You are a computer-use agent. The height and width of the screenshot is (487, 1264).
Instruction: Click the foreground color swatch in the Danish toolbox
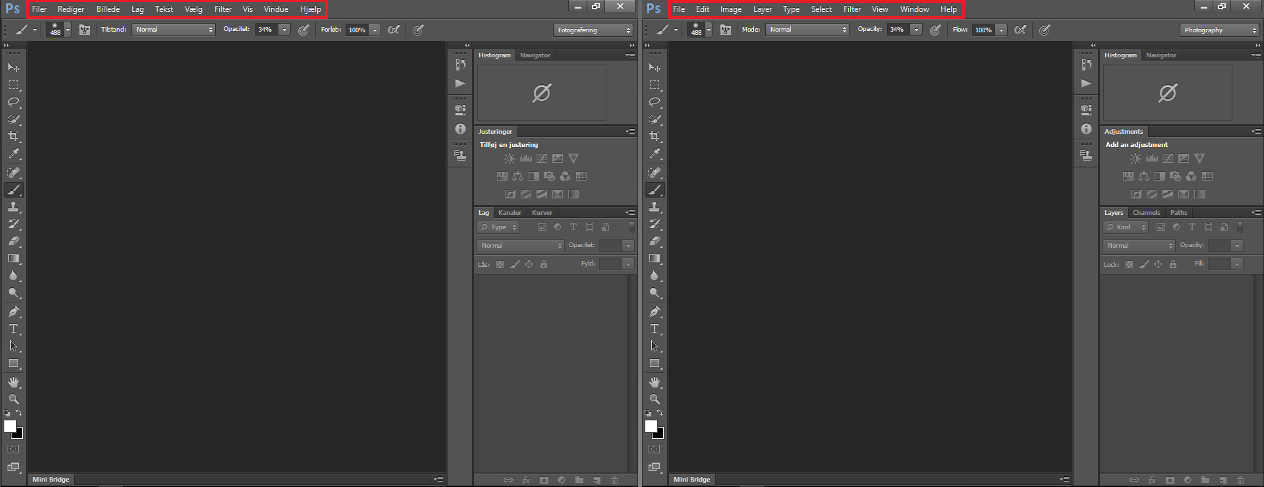(x=10, y=426)
